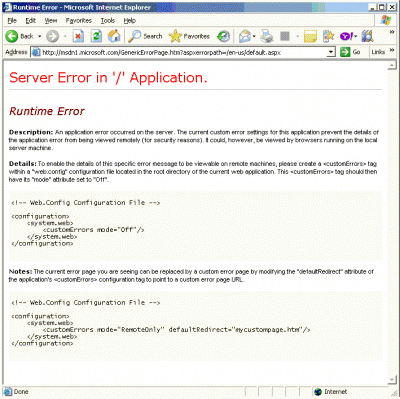
Task: Expand the address bar dropdown list
Action: point(331,52)
